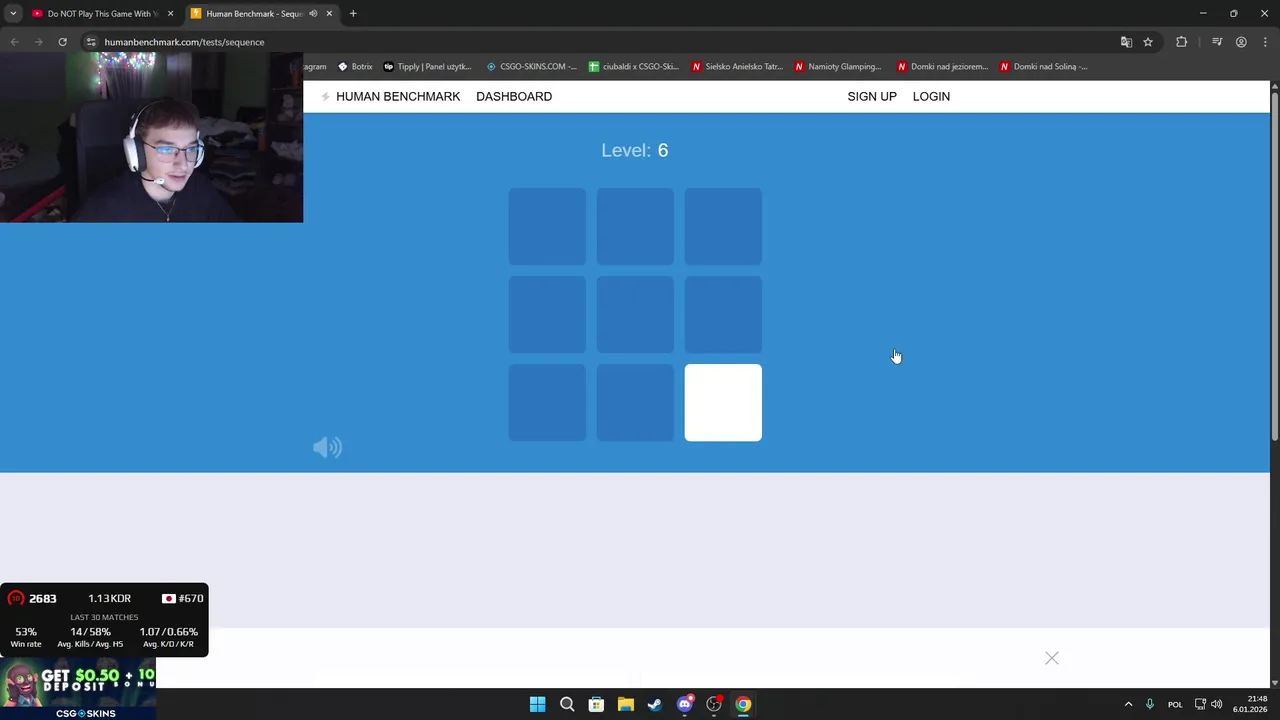Mute the Human Benchmark tab via its speaker icon

click(x=313, y=14)
